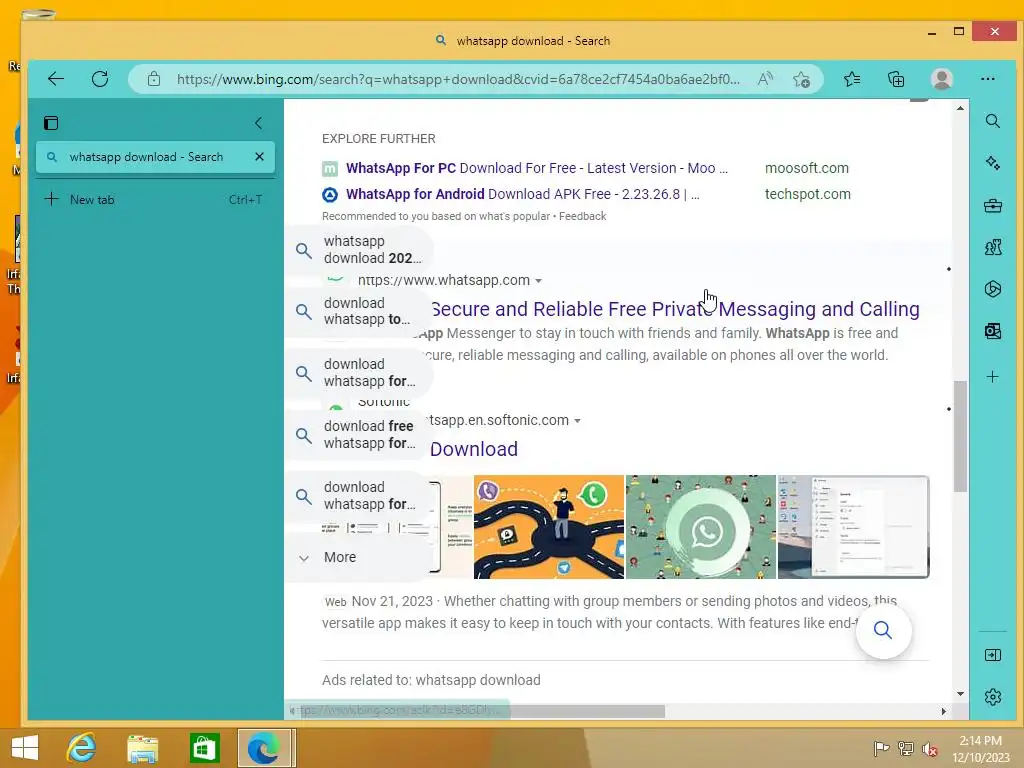Open sidebar Search icon
1024x768 pixels.
click(993, 121)
